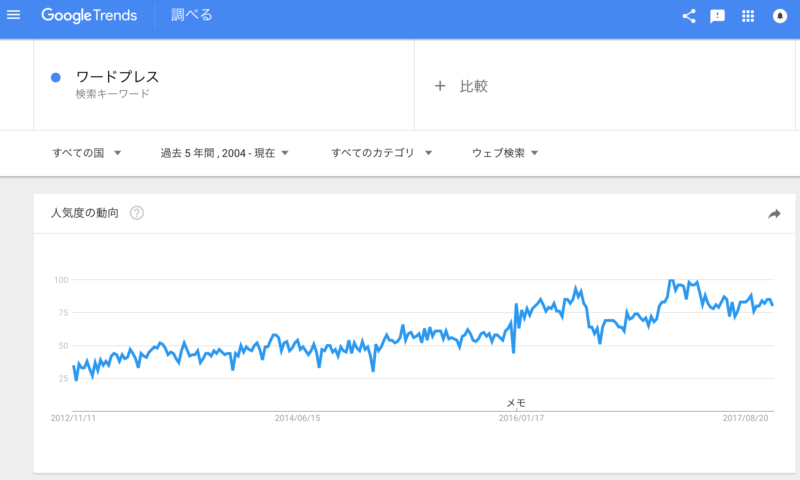Image resolution: width=800 pixels, height=480 pixels.
Task: Click the 25 y-axis value
Action: coord(63,378)
